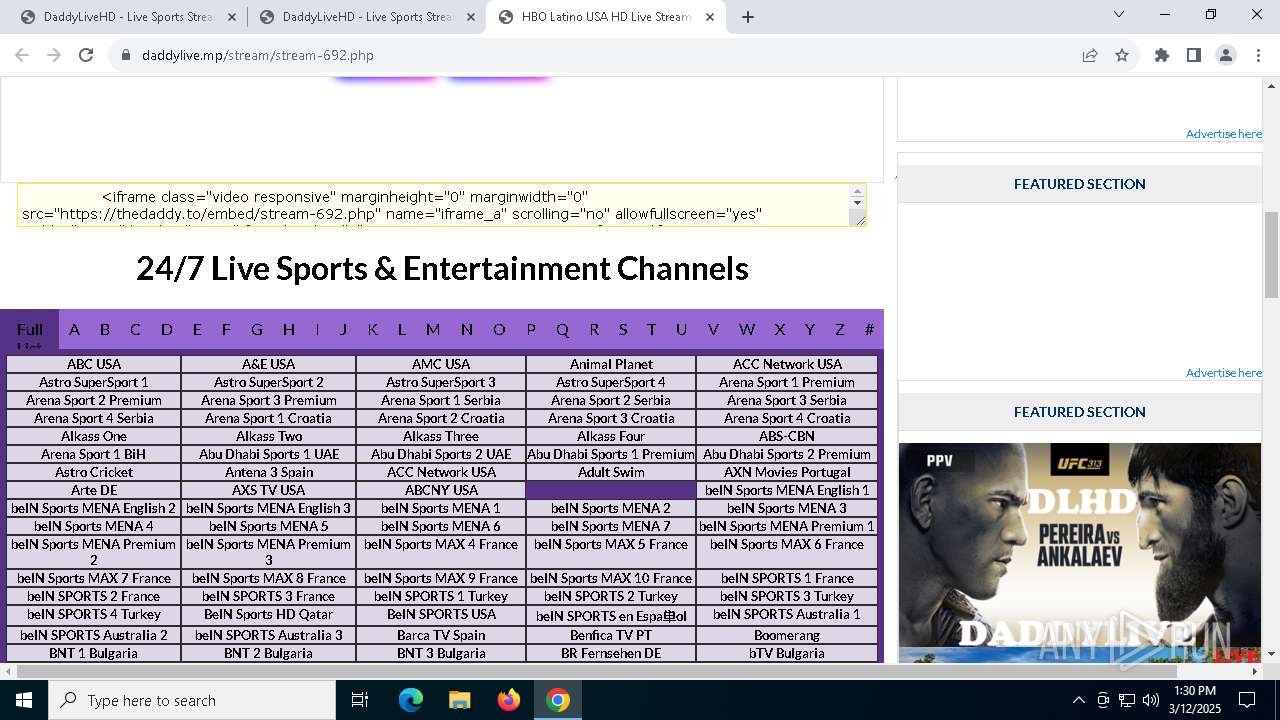This screenshot has width=1280, height=720.
Task: Open the Chrome three-dot menu
Action: (1258, 55)
